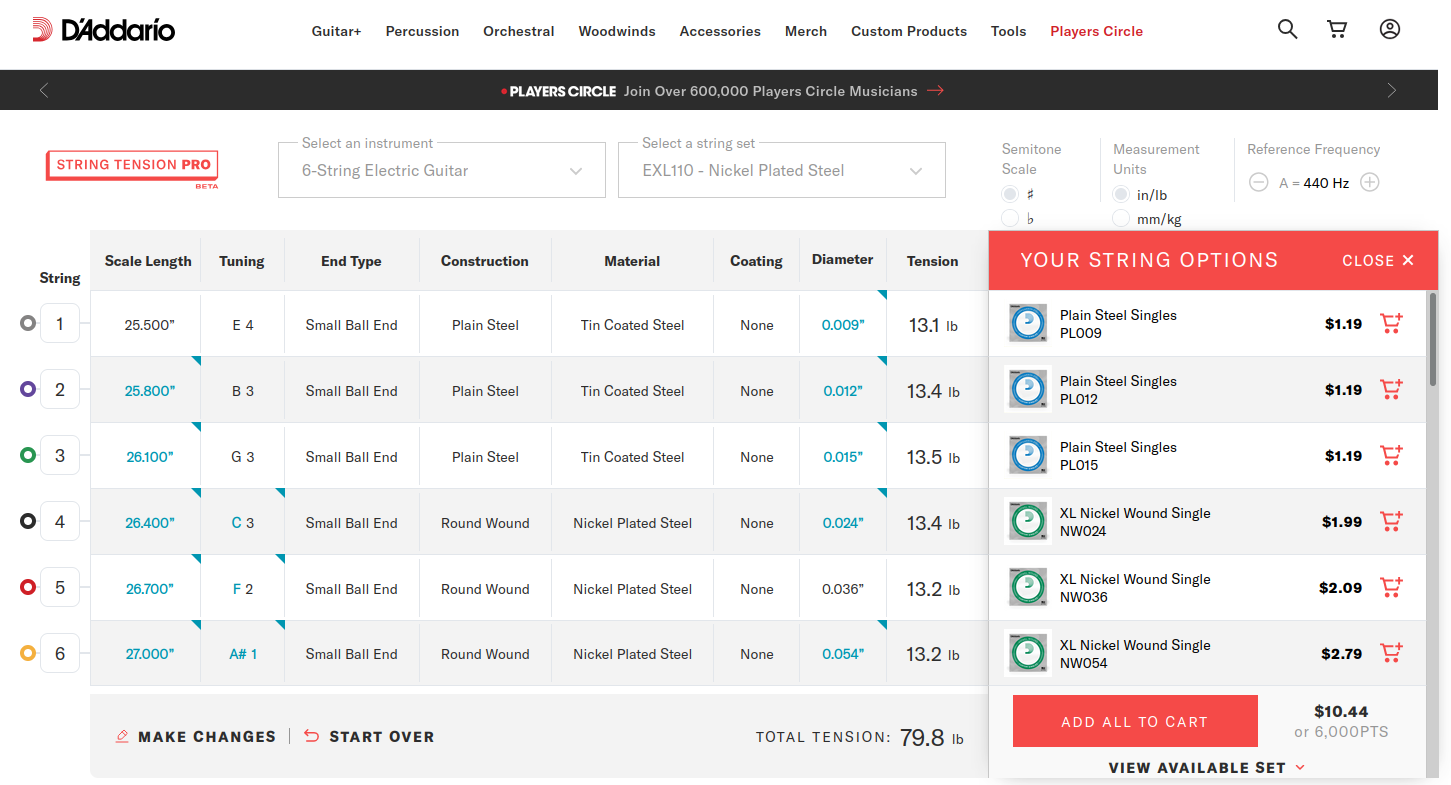Click the string 1 number box
Viewport: 1451px width, 785px height.
(60, 323)
